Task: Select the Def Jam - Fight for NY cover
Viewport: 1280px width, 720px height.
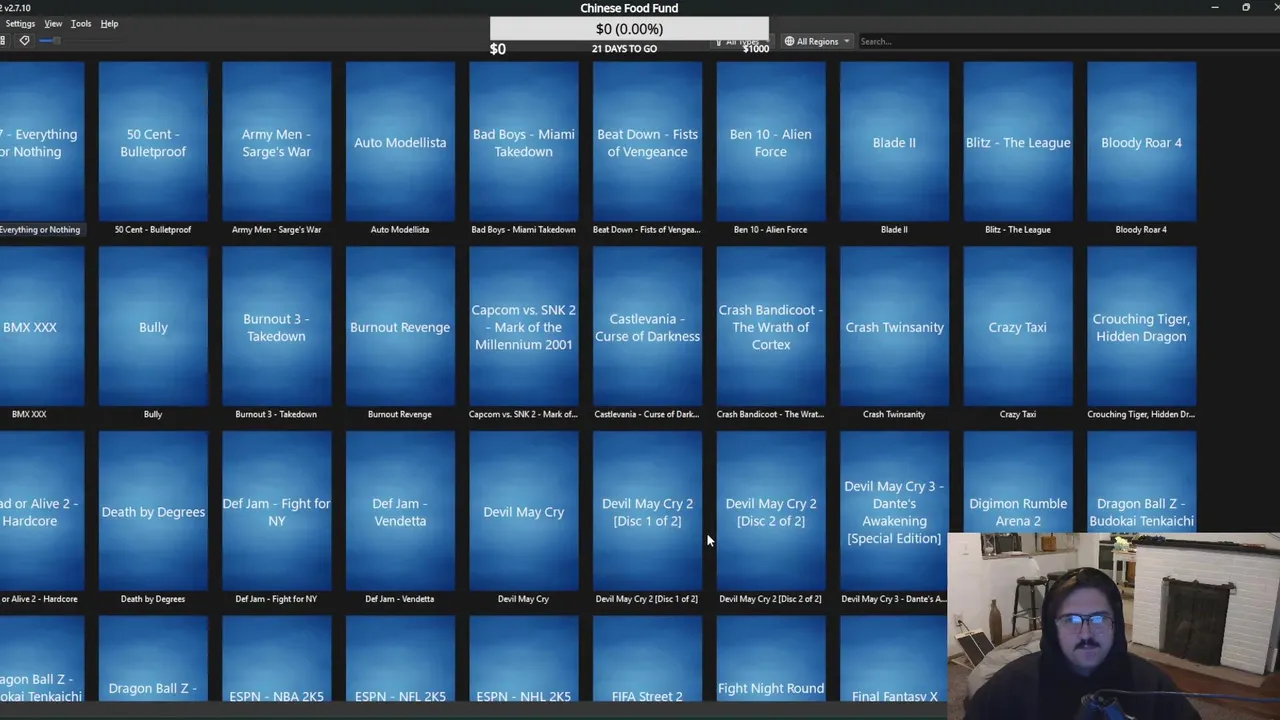Action: click(276, 511)
